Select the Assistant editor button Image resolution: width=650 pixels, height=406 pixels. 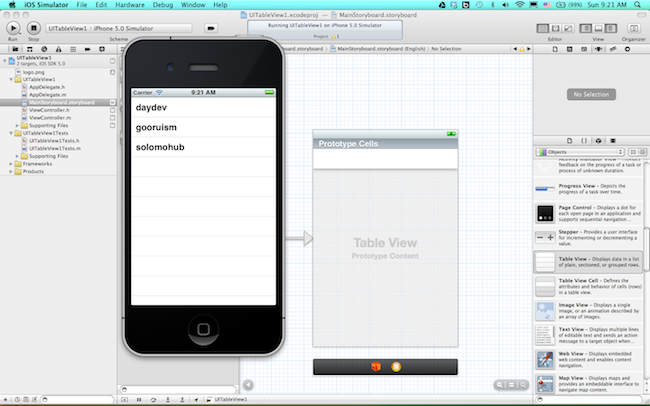pyautogui.click(x=555, y=28)
